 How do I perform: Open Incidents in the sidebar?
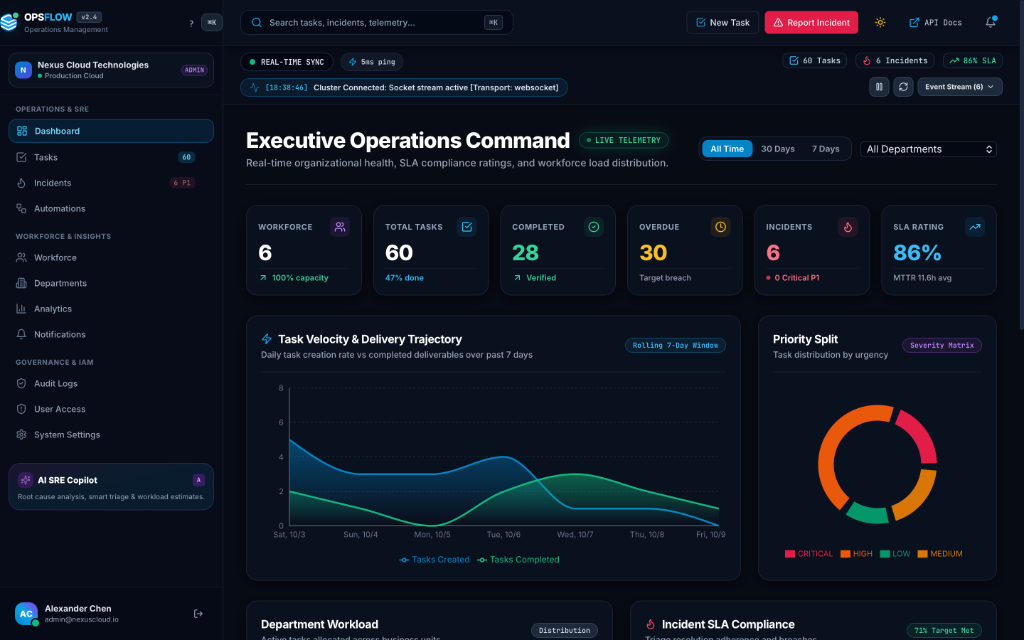coord(111,183)
